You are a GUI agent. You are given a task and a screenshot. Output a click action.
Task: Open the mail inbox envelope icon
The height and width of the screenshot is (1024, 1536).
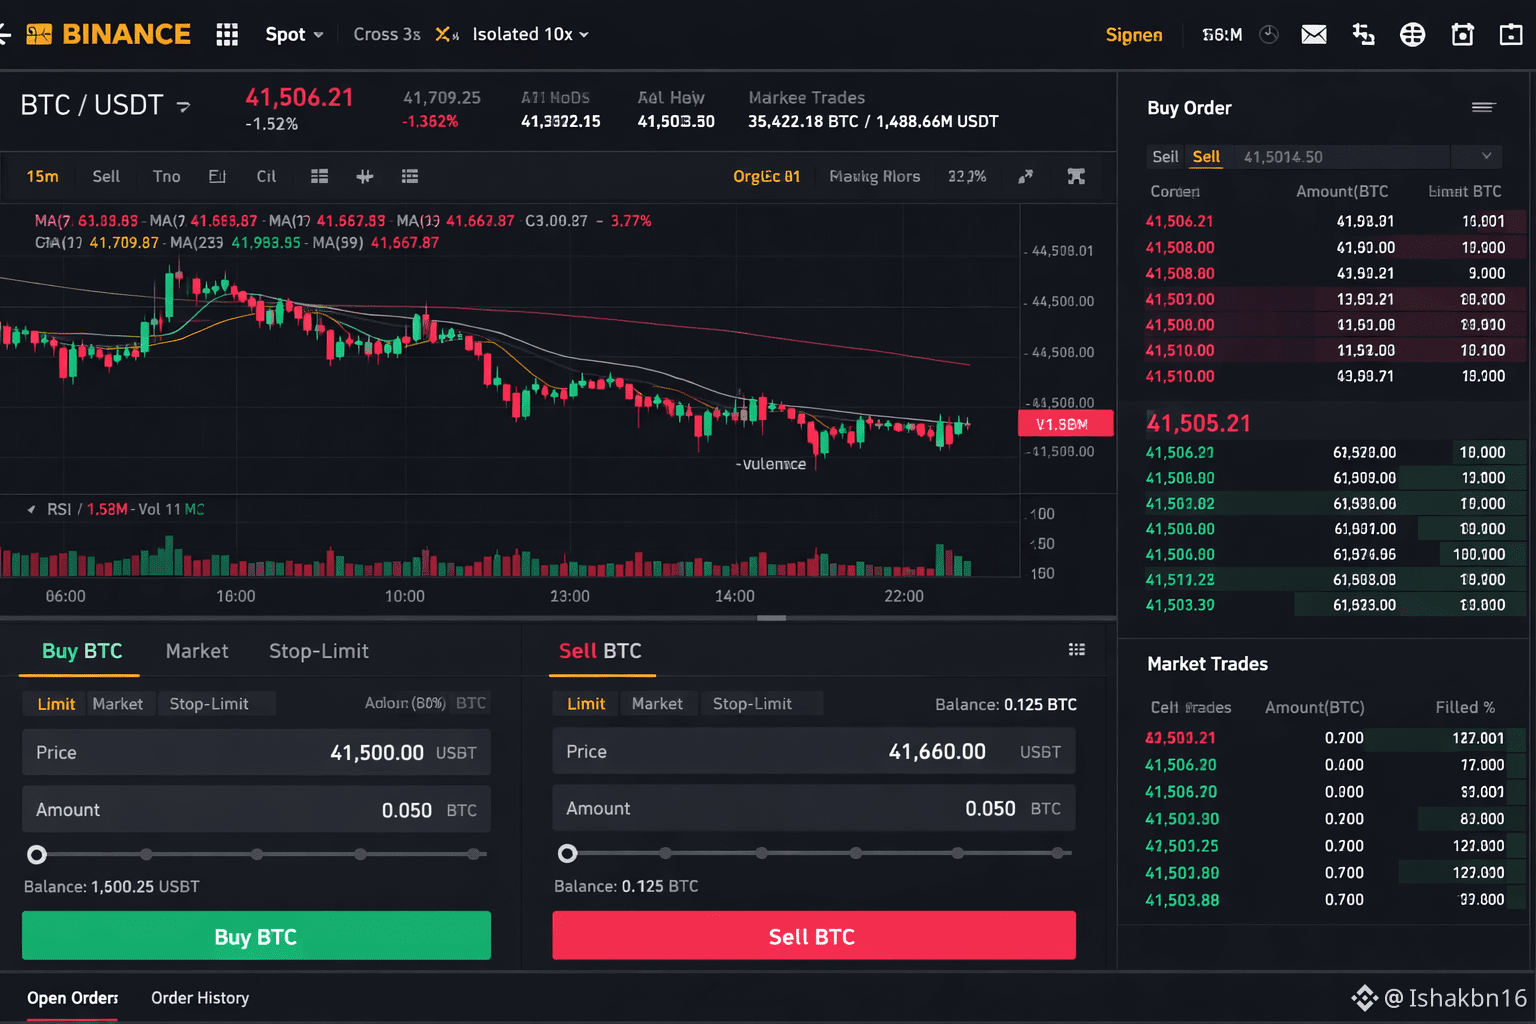[x=1313, y=35]
